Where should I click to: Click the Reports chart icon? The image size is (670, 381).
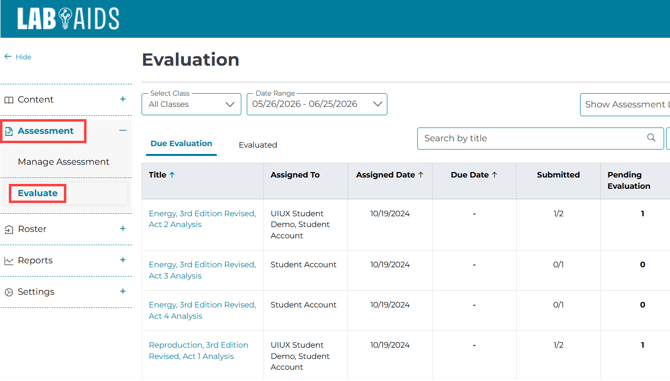coord(9,261)
